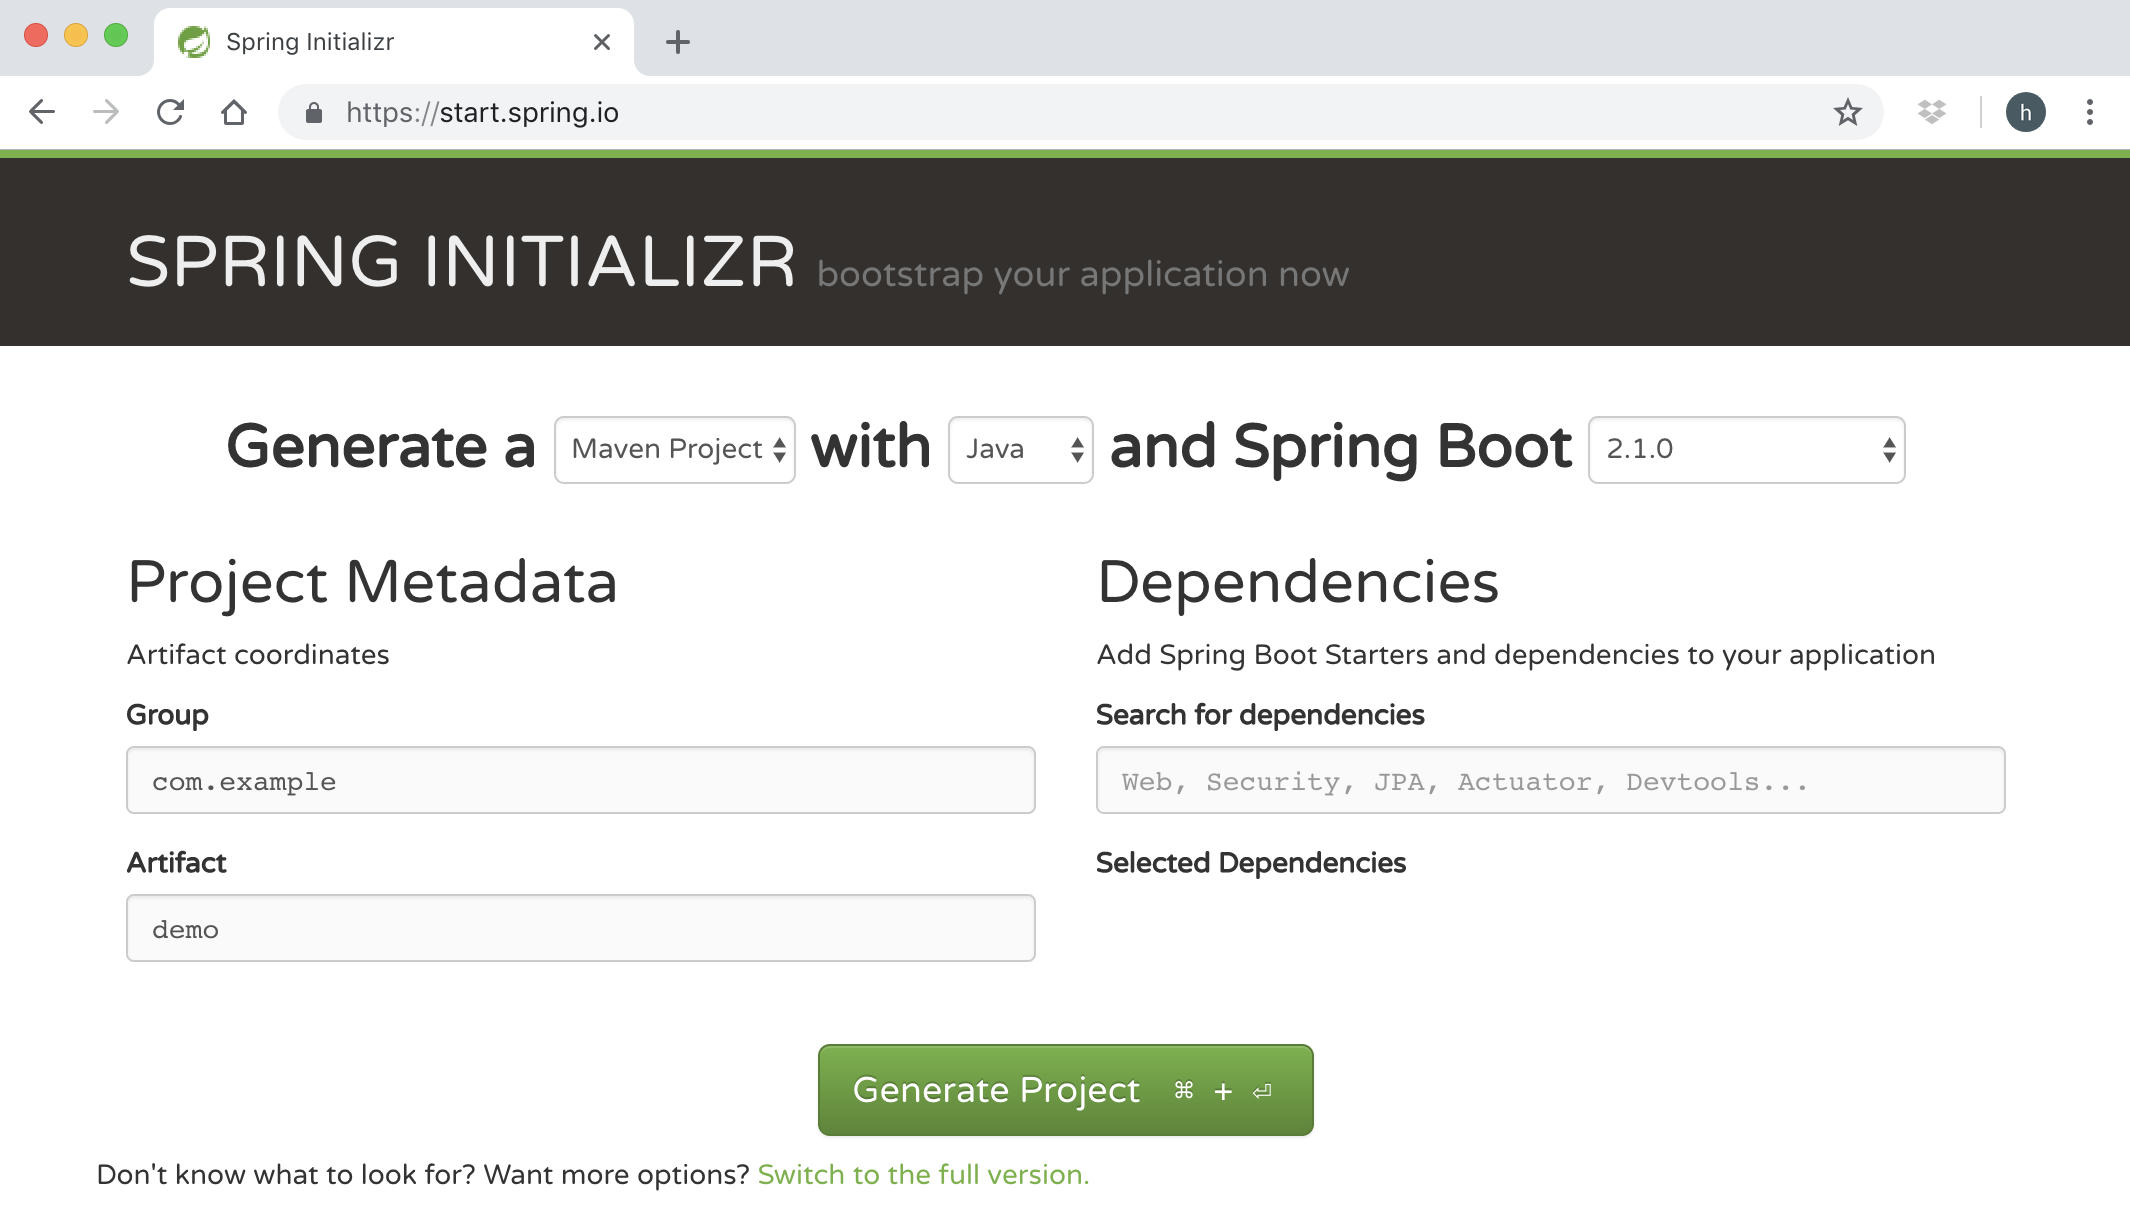Expand the Java language dropdown
The image size is (2130, 1230).
1020,449
